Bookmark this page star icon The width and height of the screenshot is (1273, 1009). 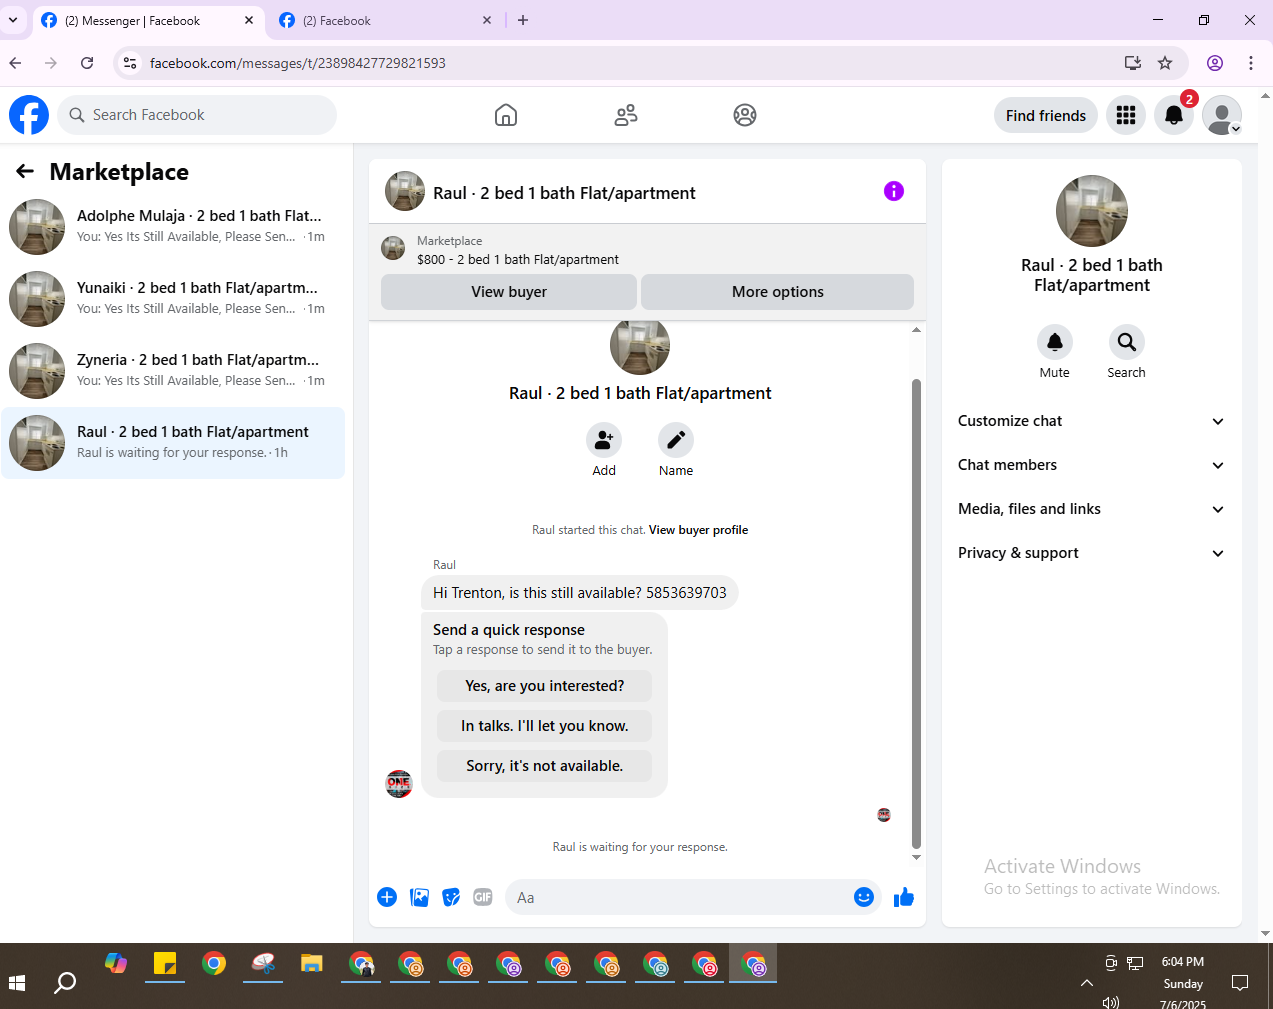[1165, 63]
